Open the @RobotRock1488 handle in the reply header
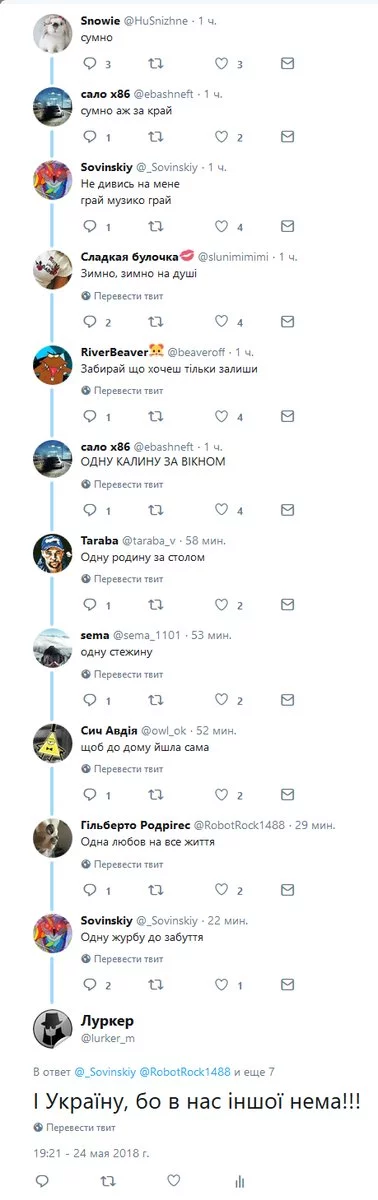378x1200 pixels. (x=186, y=1071)
